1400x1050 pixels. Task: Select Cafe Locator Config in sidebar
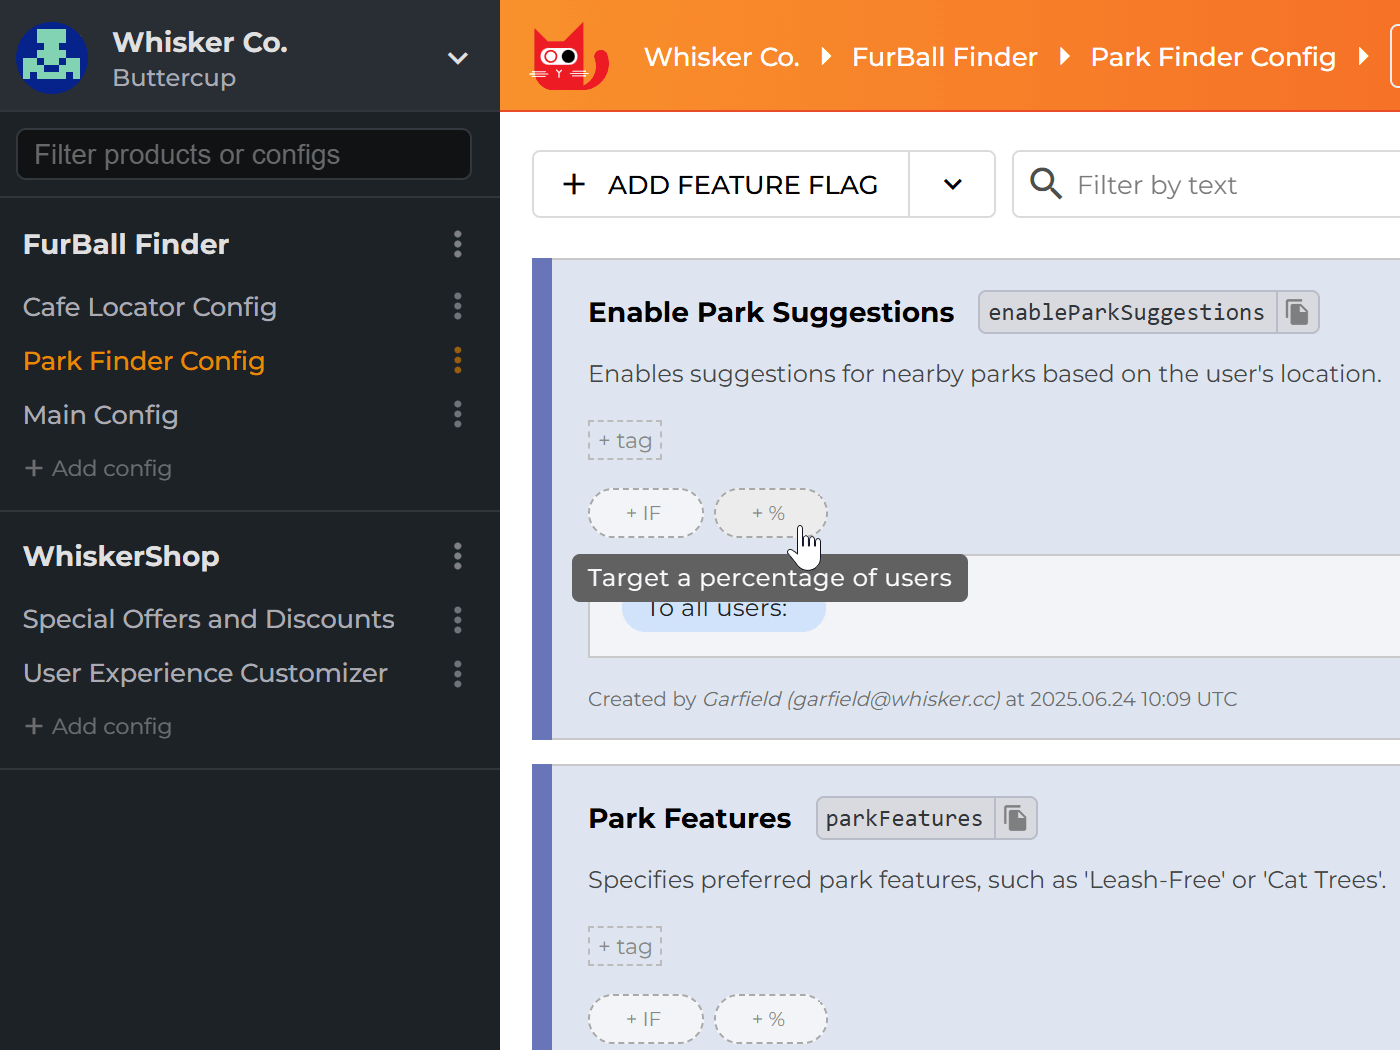150,307
